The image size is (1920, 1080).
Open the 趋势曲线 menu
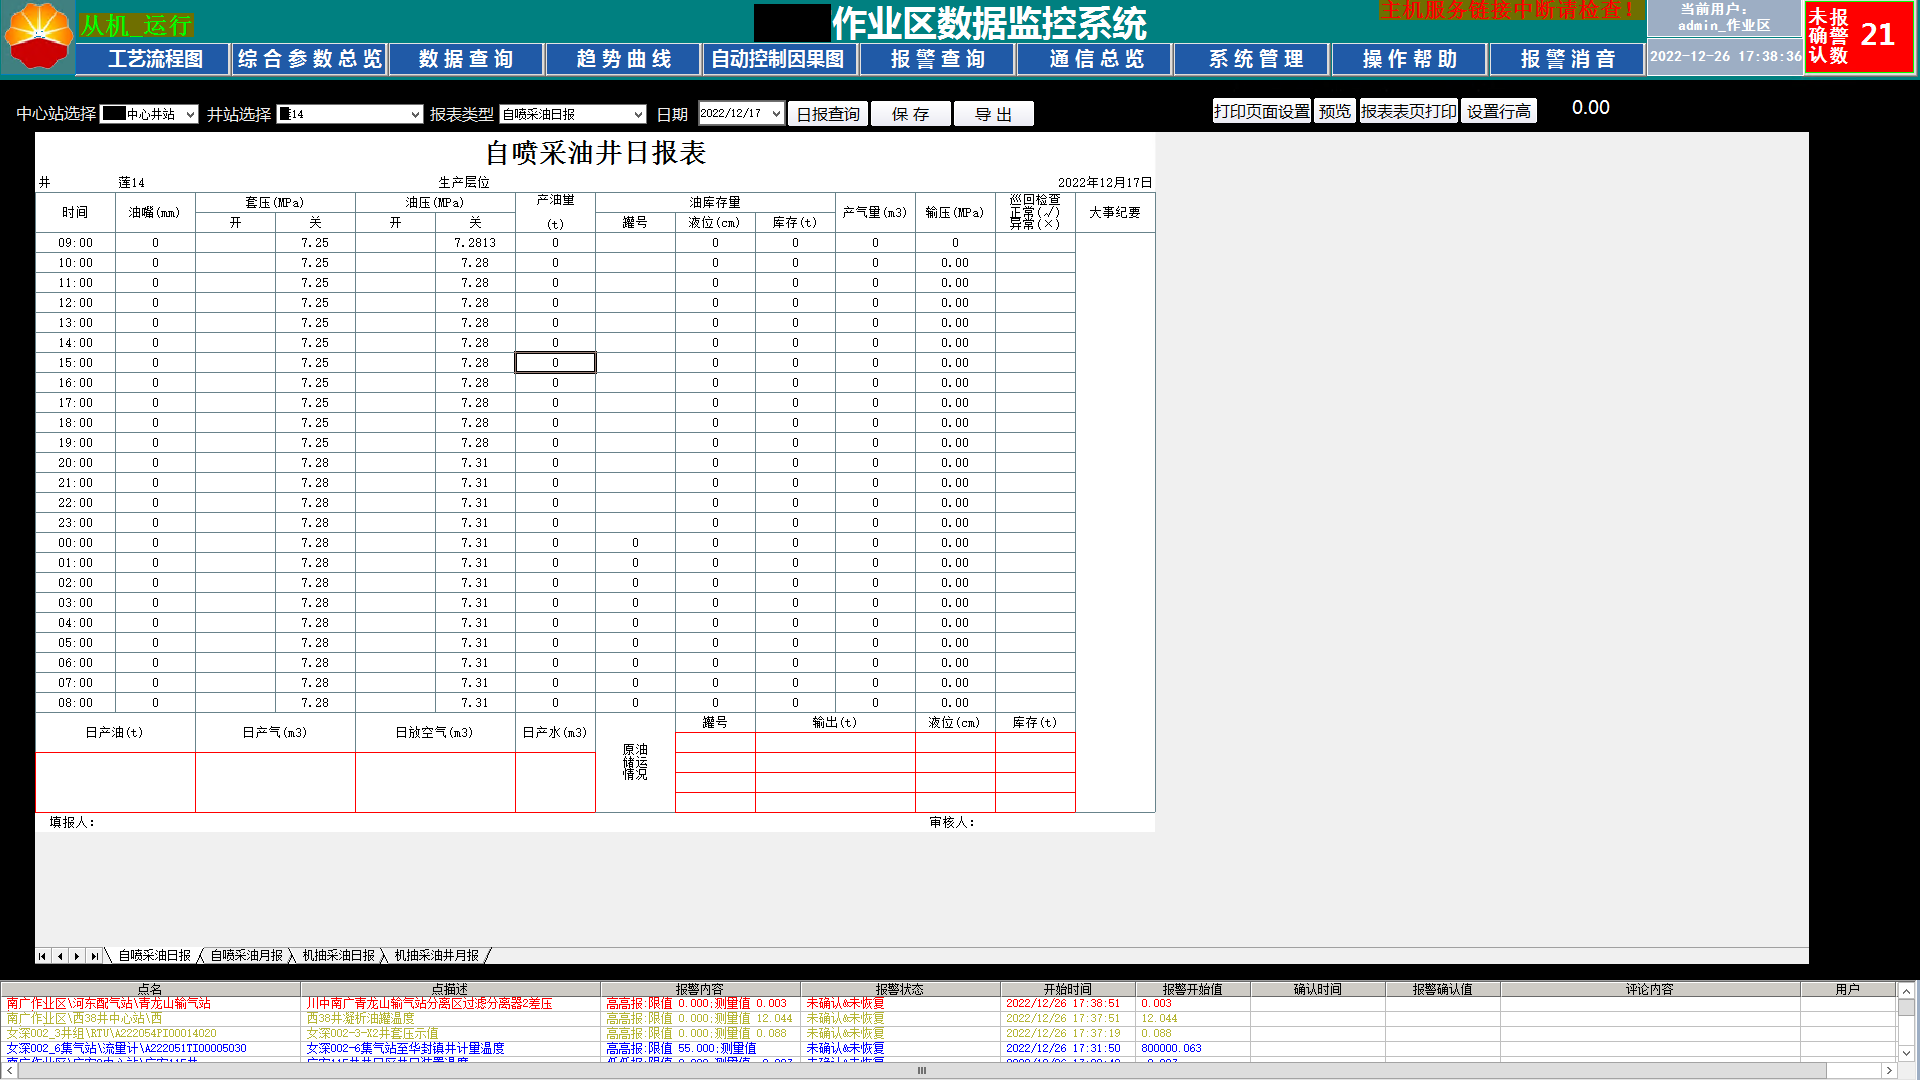click(x=623, y=59)
